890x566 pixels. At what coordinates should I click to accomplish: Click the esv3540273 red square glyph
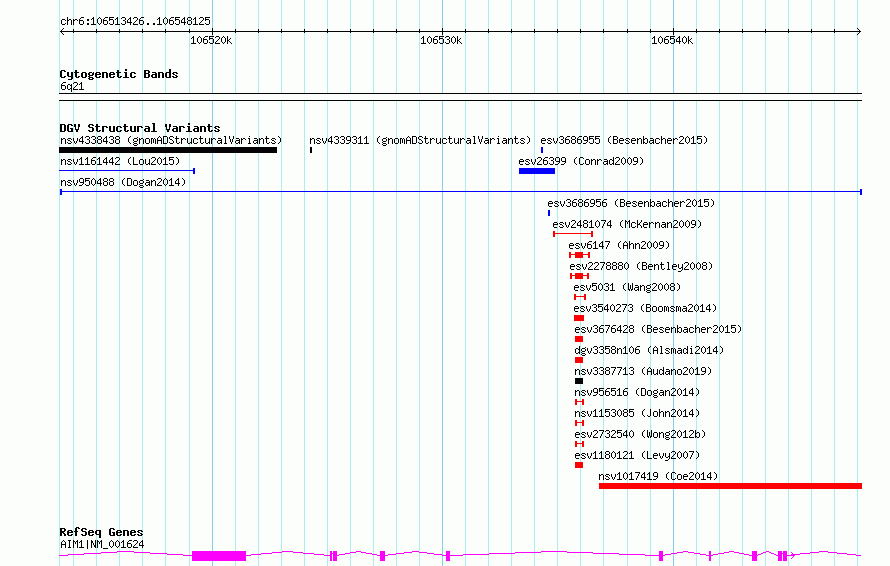click(579, 318)
